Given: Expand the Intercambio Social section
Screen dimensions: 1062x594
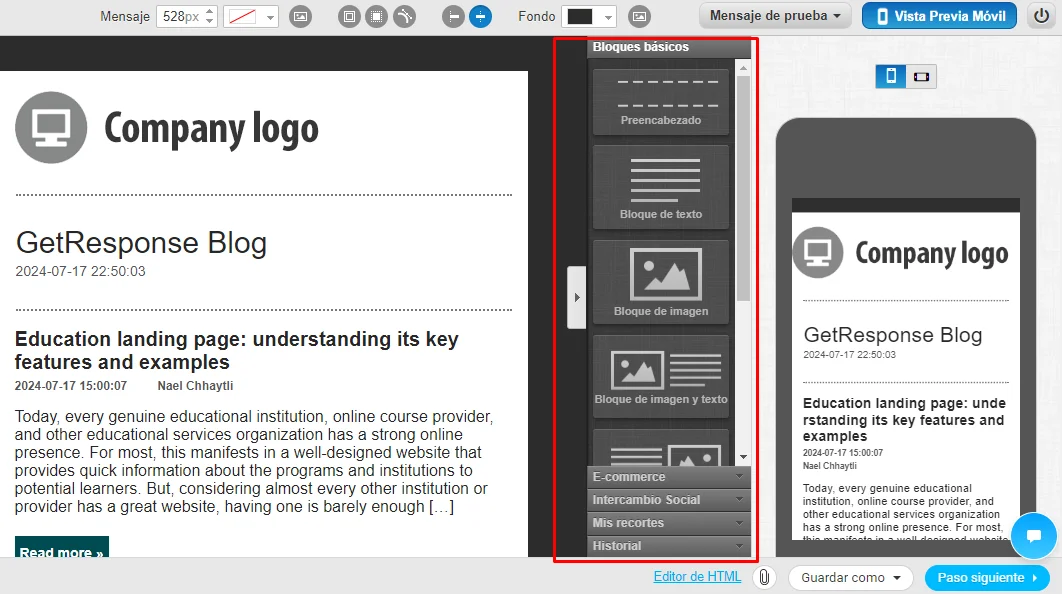Looking at the screenshot, I should [668, 500].
